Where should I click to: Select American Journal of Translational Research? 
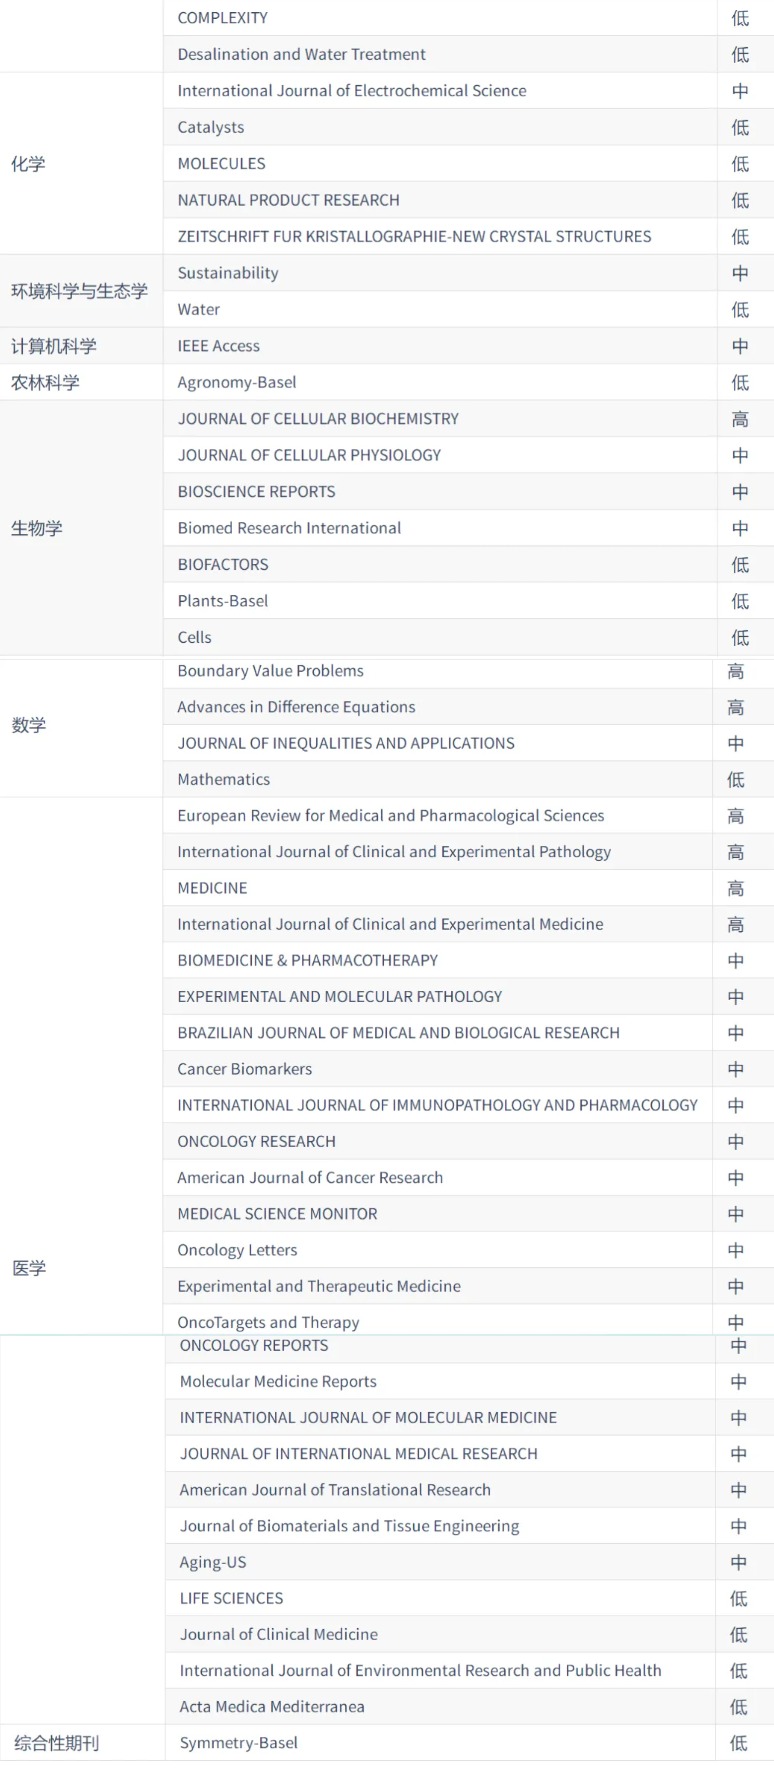[x=335, y=1490]
